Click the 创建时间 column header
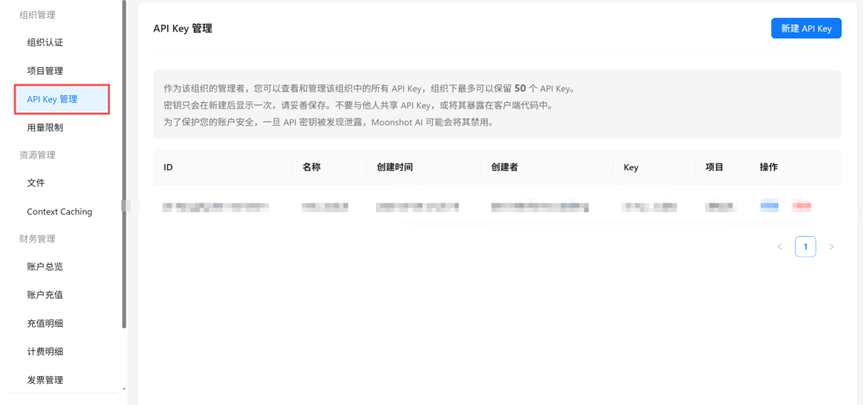Viewport: 863px width, 405px height. [x=395, y=167]
